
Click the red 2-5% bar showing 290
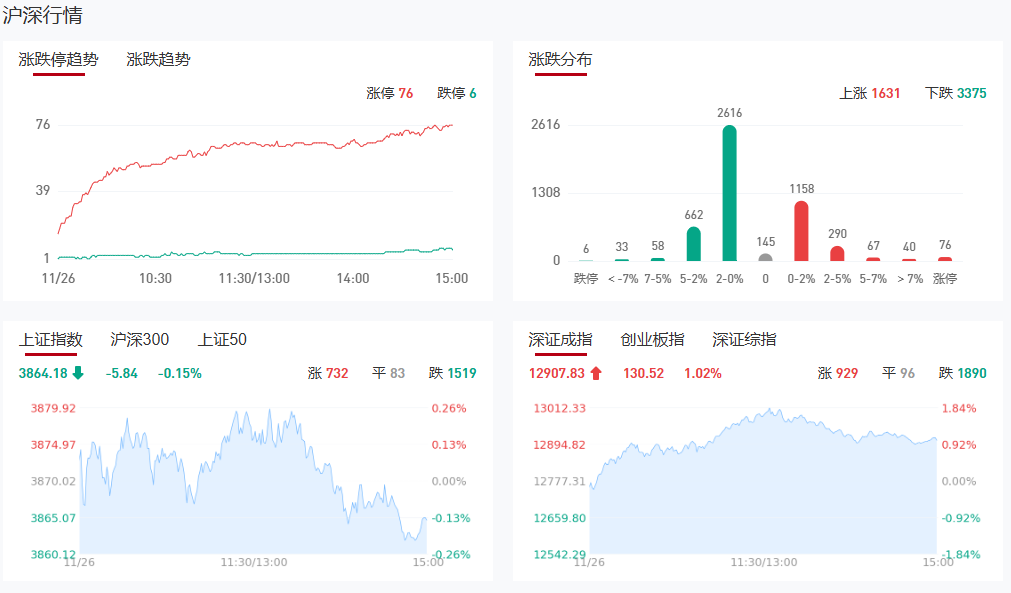click(x=837, y=253)
